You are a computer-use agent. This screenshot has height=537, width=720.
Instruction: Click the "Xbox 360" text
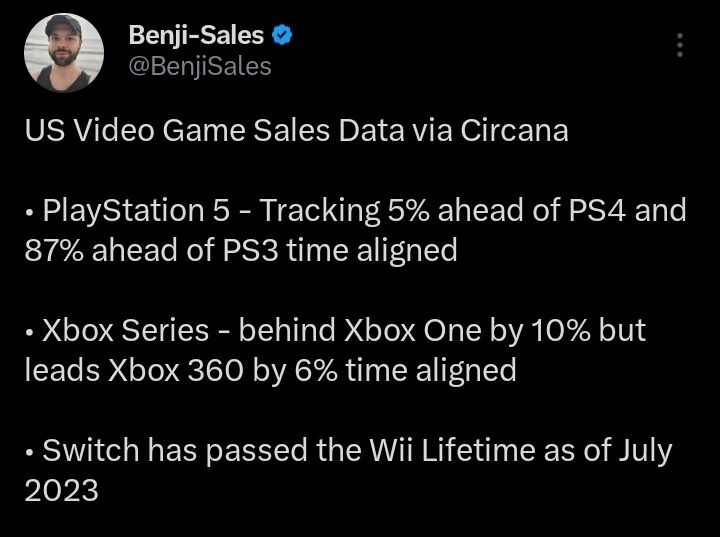[x=175, y=370]
